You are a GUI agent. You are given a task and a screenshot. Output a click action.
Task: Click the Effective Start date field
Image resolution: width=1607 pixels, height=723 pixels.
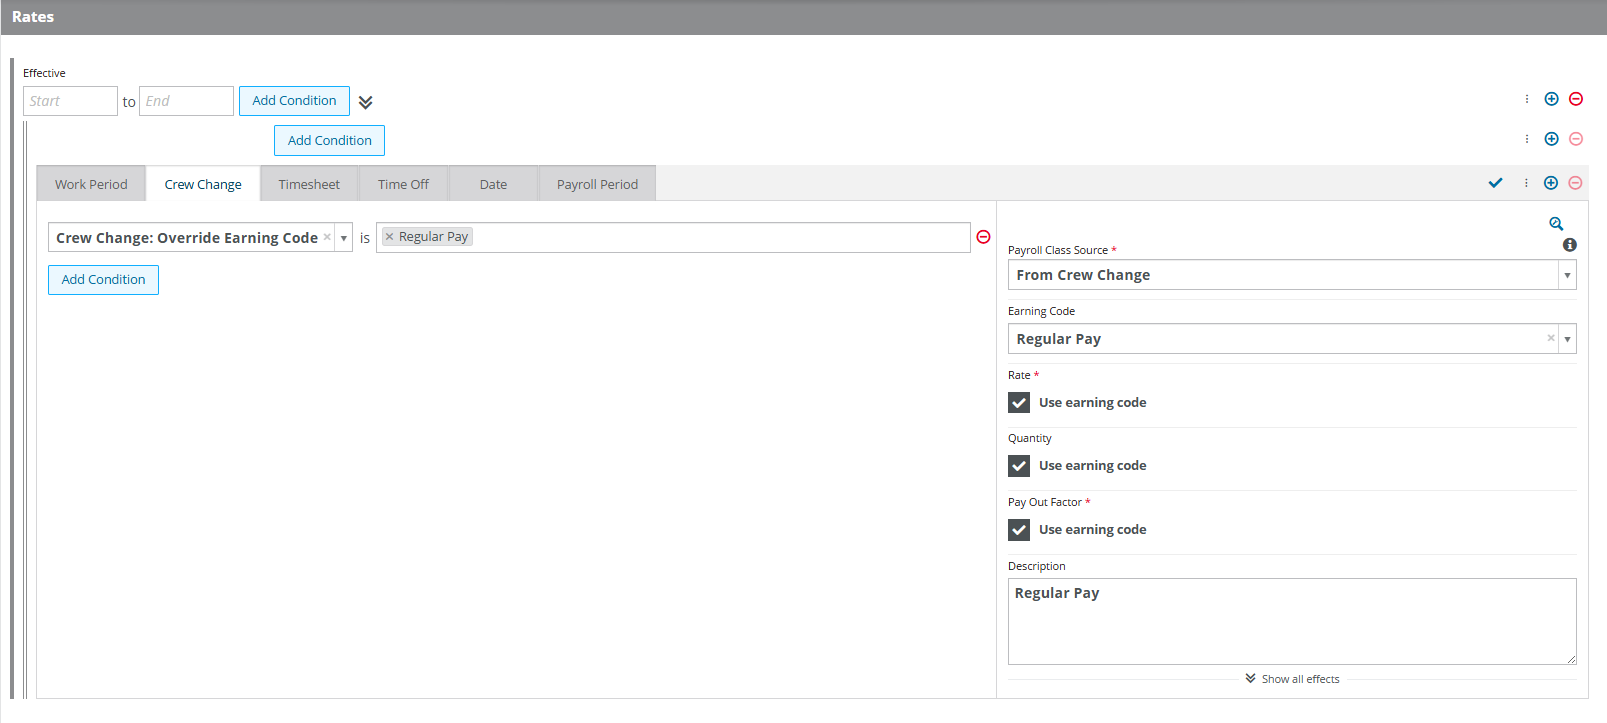pos(70,101)
